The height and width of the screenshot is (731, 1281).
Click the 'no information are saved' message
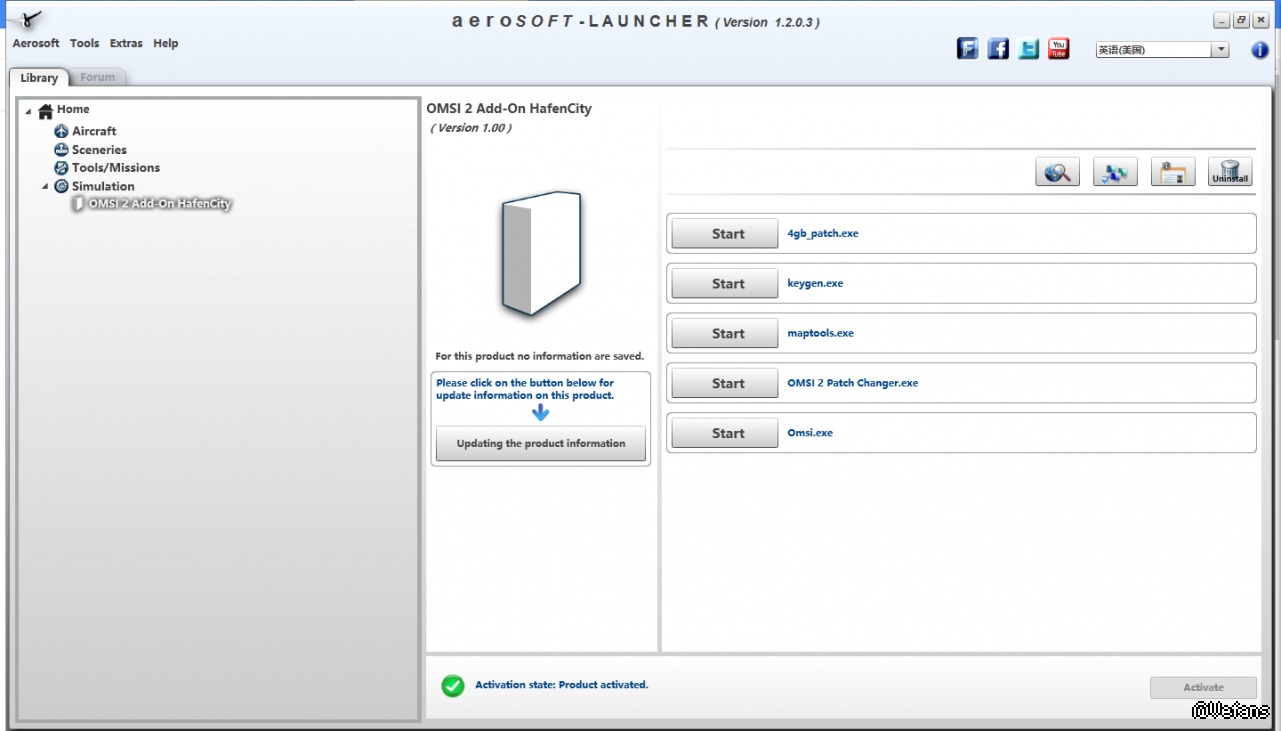tap(540, 356)
